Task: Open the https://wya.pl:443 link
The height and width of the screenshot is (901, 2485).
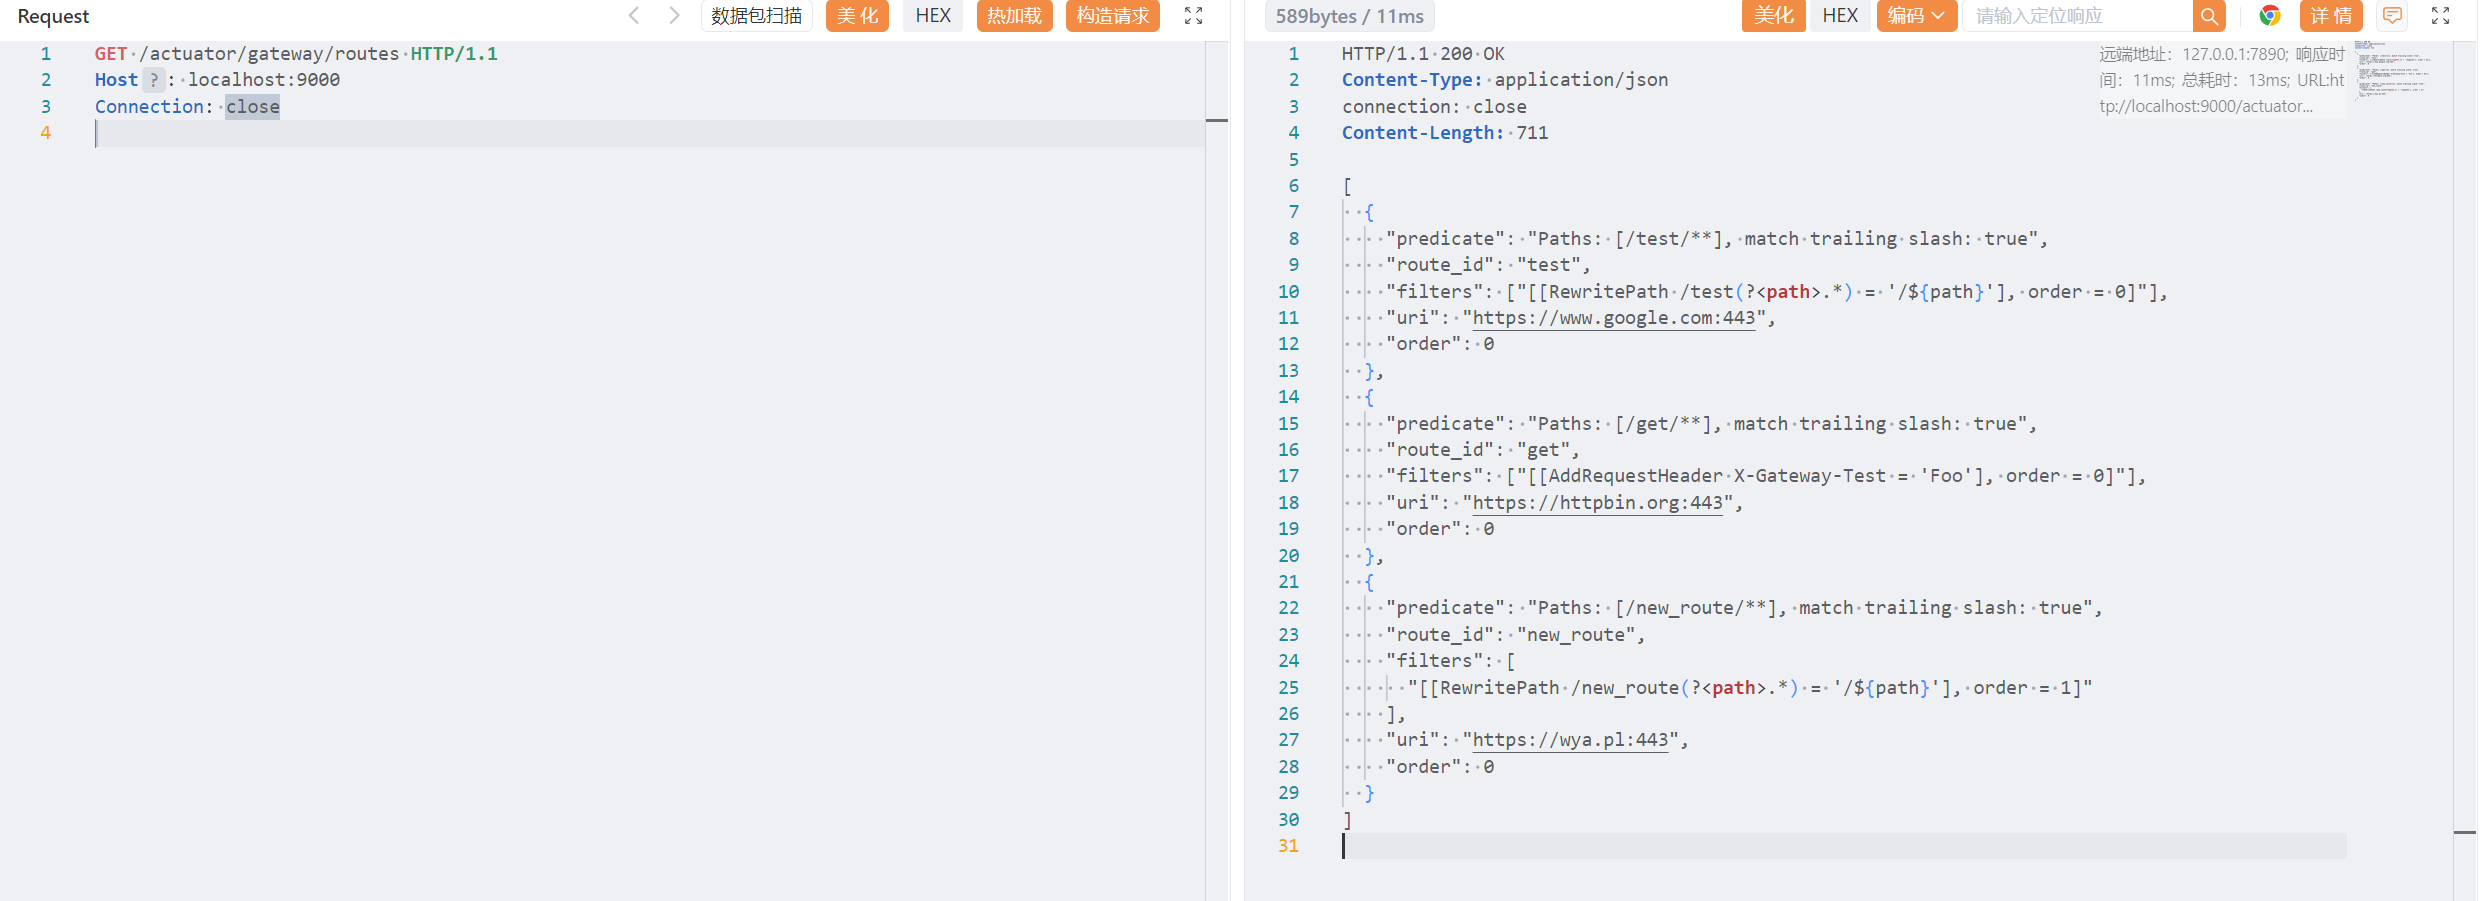Action: pyautogui.click(x=1571, y=740)
